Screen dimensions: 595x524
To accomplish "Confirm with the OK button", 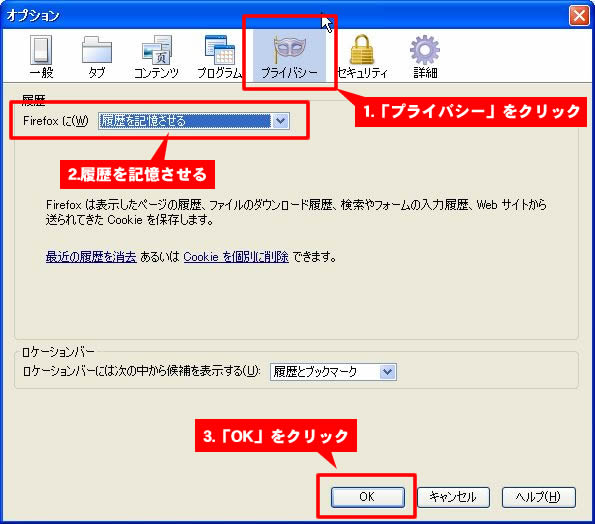I will pos(368,497).
